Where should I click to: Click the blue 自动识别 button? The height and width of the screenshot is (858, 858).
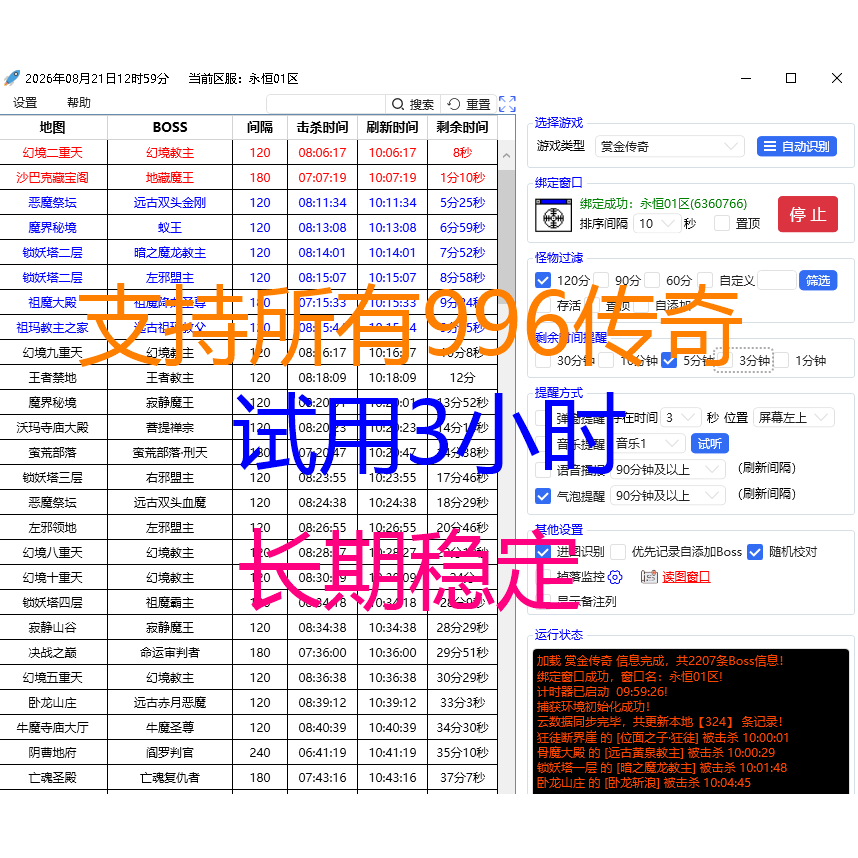[797, 146]
